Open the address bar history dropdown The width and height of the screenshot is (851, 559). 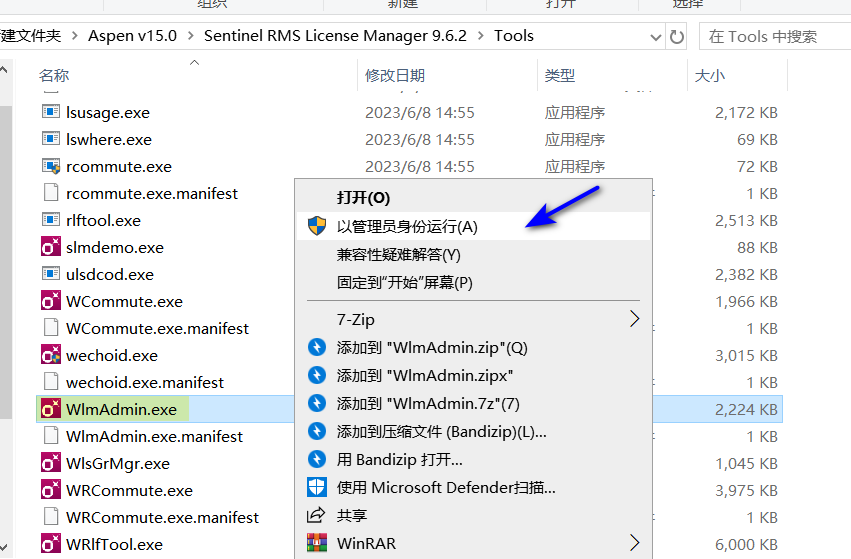coord(656,37)
